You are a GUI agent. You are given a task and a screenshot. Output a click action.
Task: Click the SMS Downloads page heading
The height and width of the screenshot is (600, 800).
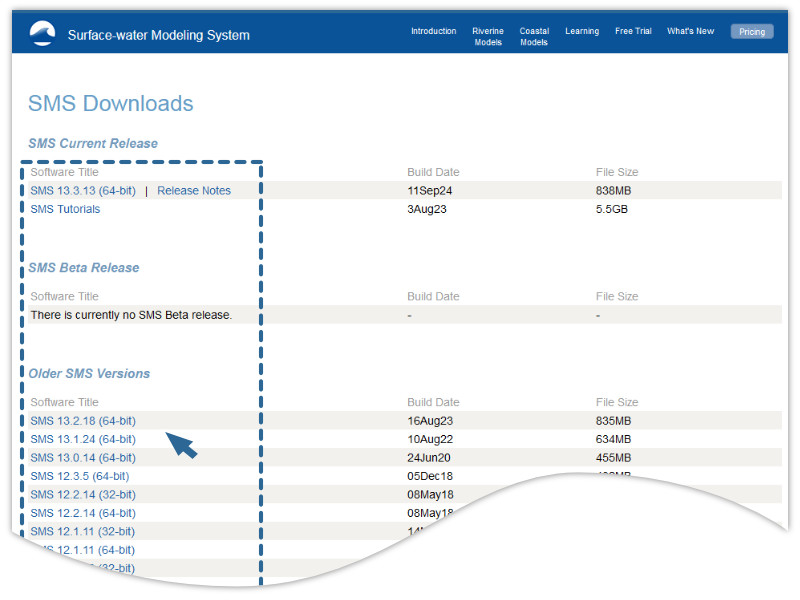pyautogui.click(x=111, y=104)
